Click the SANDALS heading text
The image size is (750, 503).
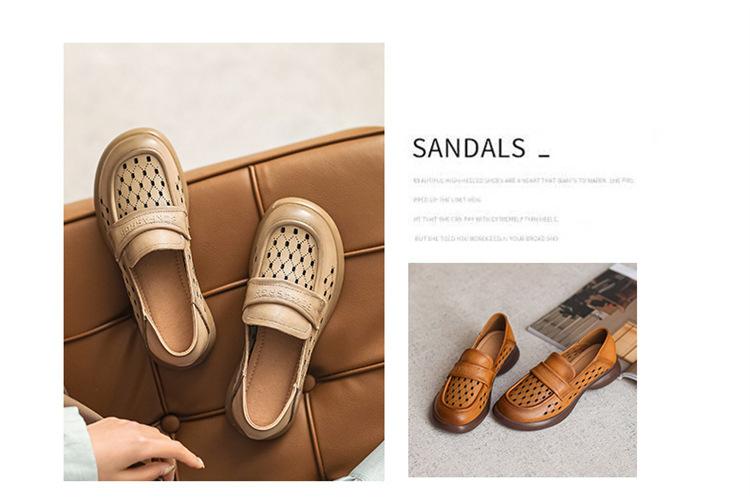tap(469, 148)
